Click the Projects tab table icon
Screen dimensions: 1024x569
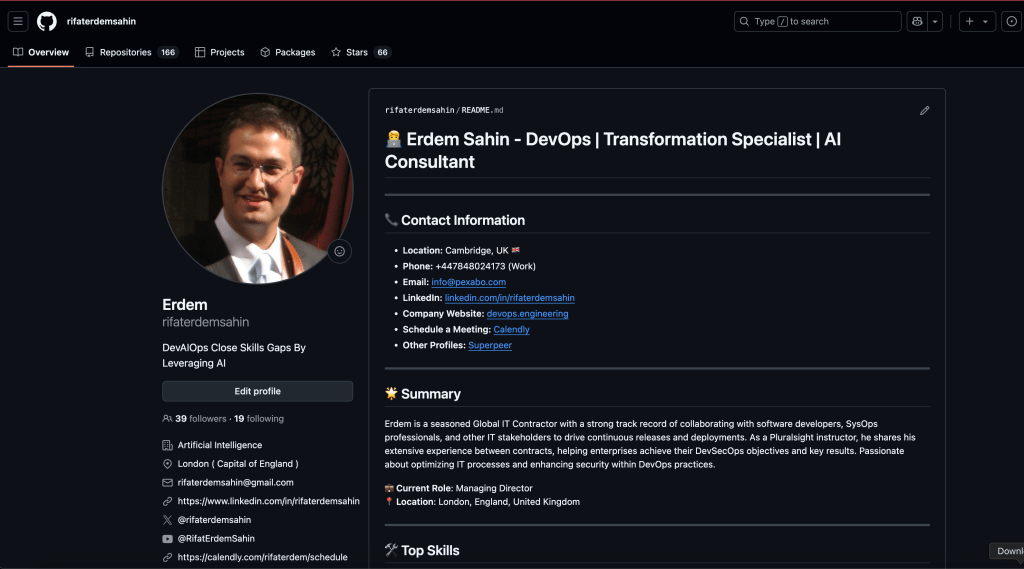coord(200,52)
